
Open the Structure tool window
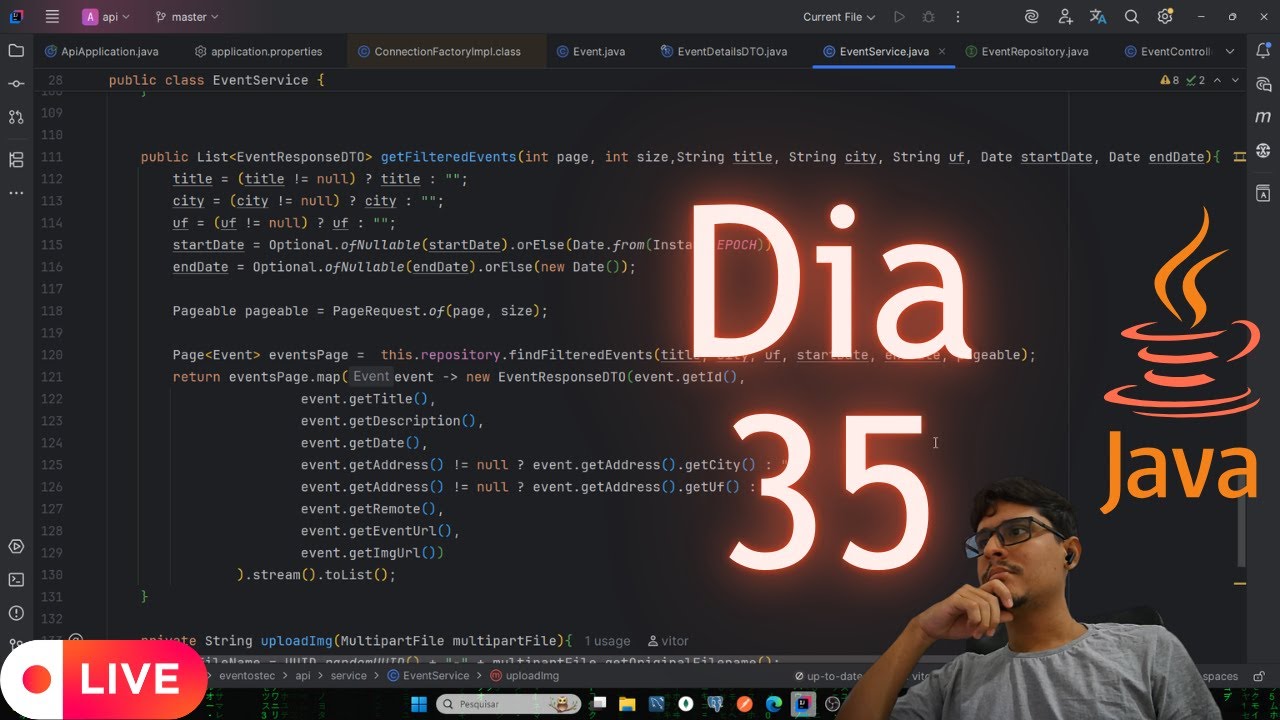[x=16, y=160]
